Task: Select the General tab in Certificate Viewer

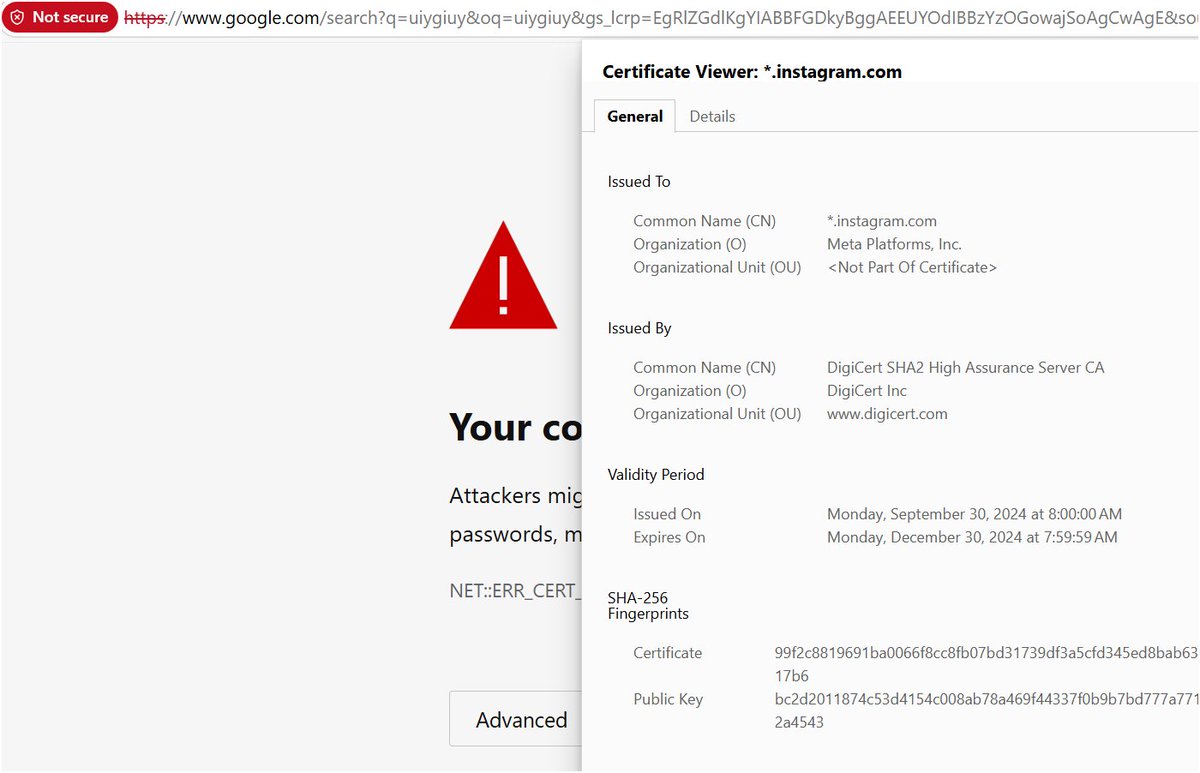Action: pyautogui.click(x=635, y=116)
